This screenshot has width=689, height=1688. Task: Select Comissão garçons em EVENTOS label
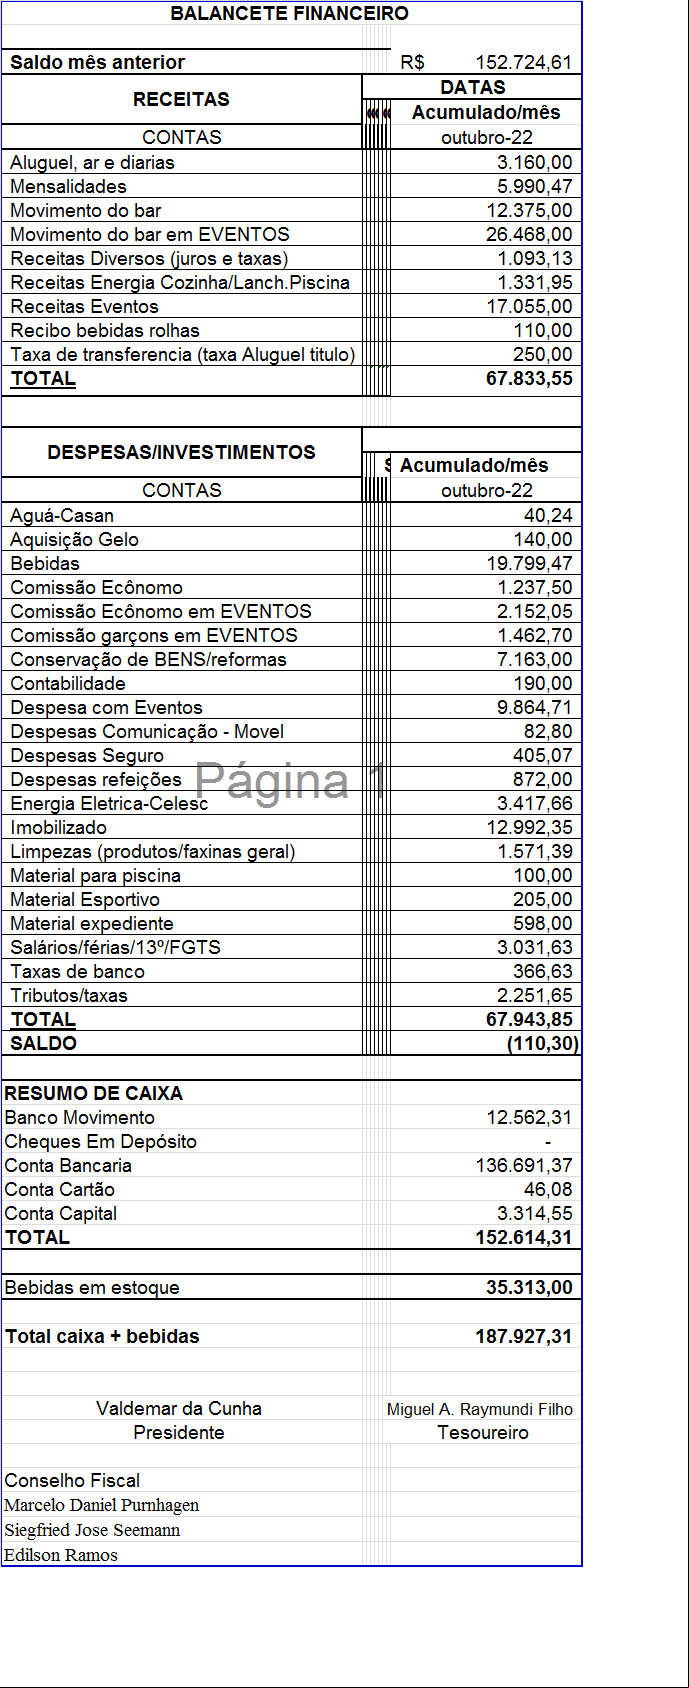point(154,635)
